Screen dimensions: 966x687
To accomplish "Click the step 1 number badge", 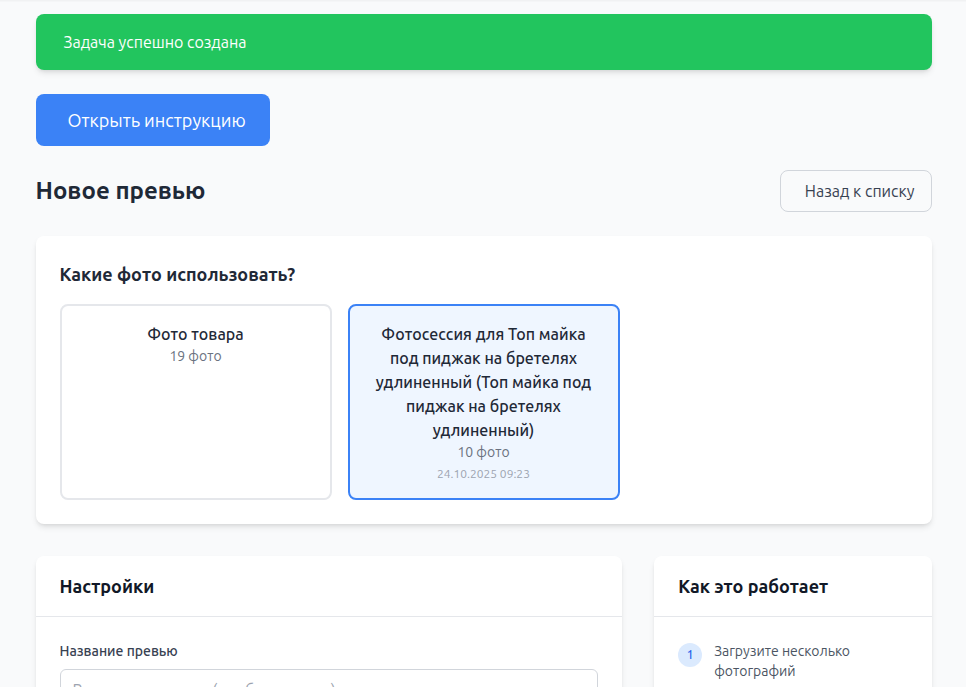I will 689,655.
